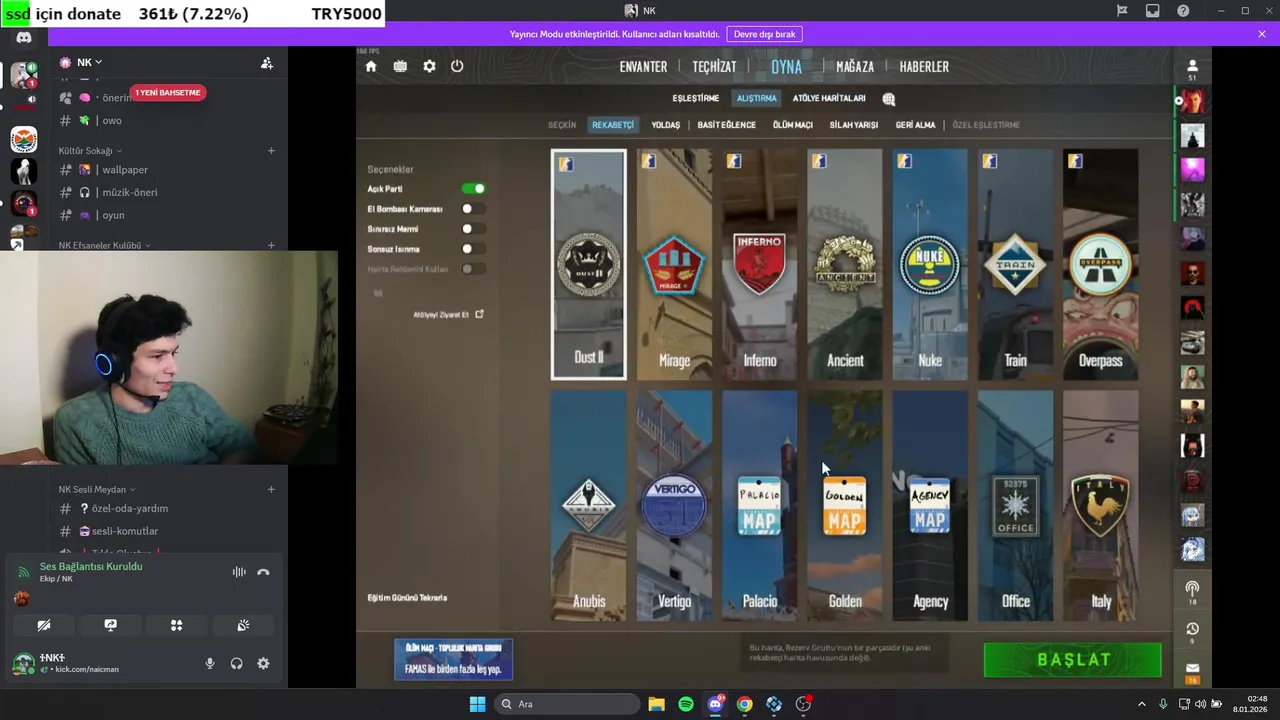Collapse the NK Efsaneler Kulübü category
The image size is (1280, 720).
104,245
